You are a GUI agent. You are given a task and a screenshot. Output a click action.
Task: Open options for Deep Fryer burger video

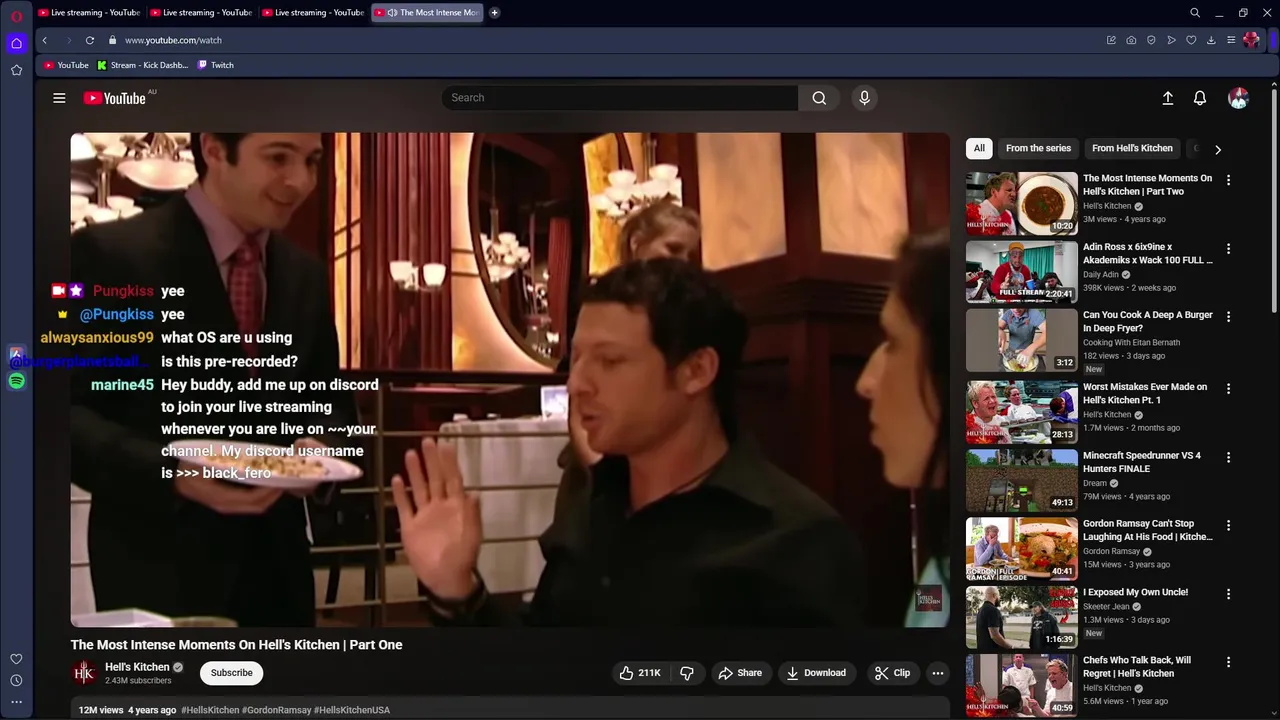[1228, 316]
